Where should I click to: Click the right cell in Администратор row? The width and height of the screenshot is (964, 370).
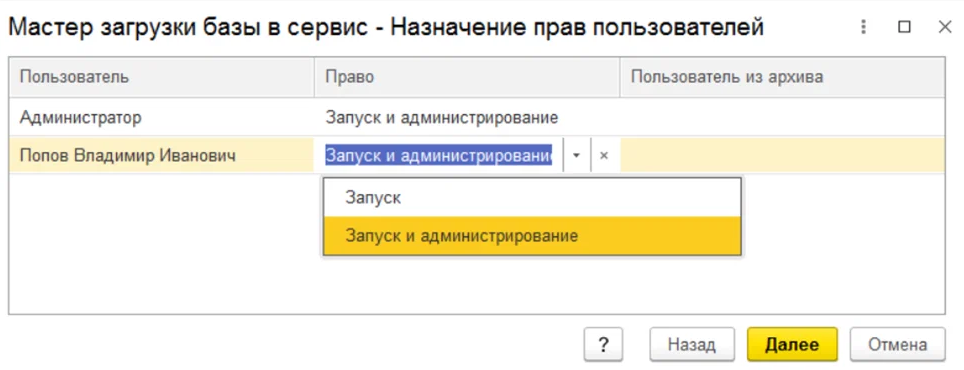point(467,117)
